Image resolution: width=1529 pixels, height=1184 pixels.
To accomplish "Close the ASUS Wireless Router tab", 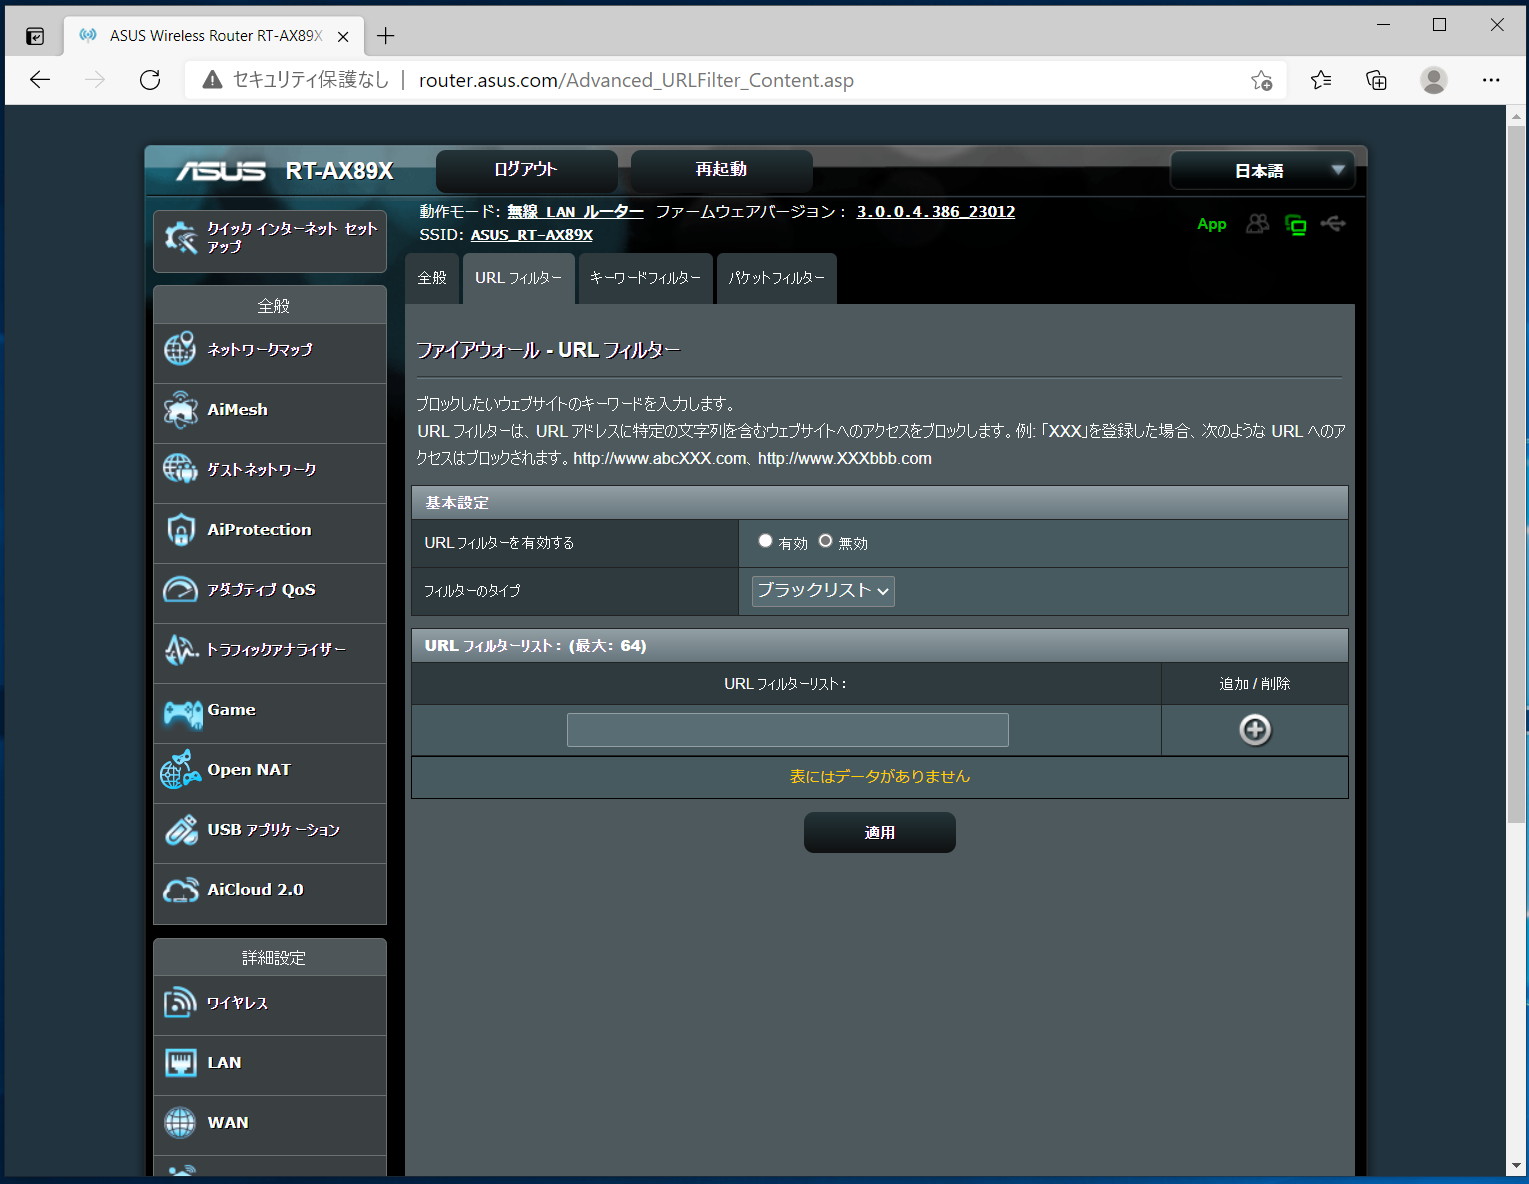I will click(343, 36).
